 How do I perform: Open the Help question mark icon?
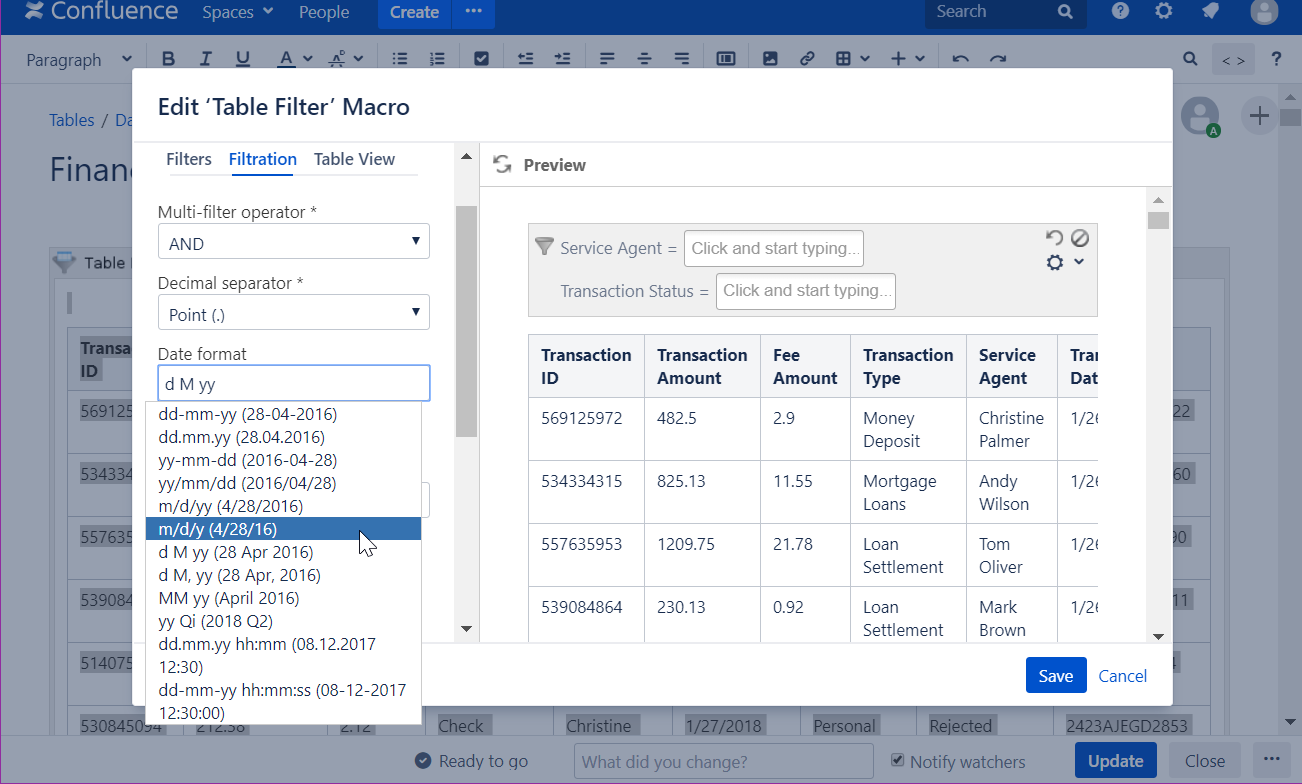(1120, 12)
